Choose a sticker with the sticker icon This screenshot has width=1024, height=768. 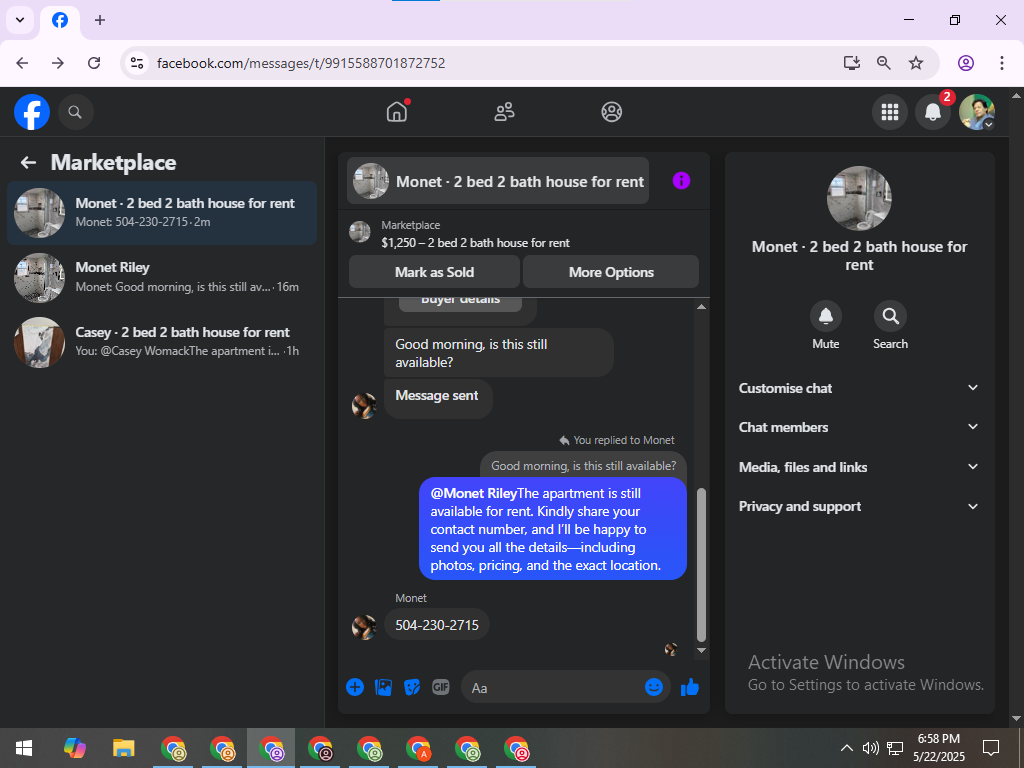(412, 687)
